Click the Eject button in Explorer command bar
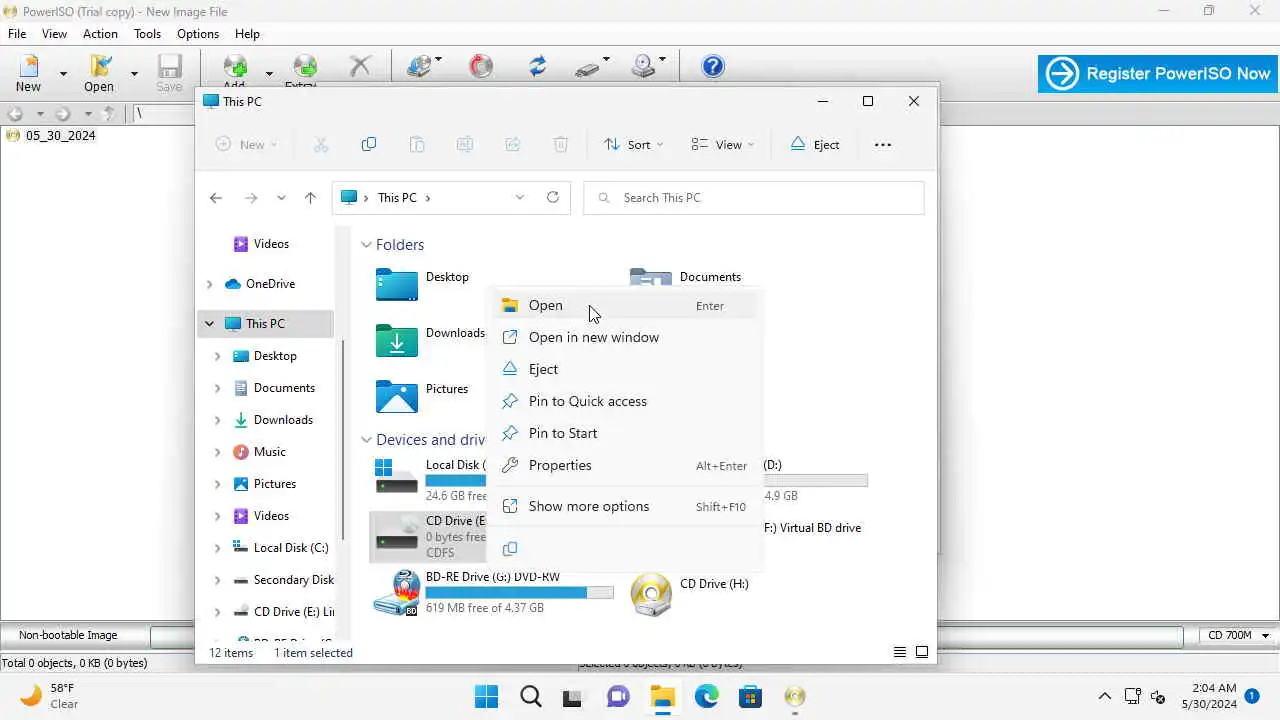Screen dimensions: 1280x720 tap(815, 144)
